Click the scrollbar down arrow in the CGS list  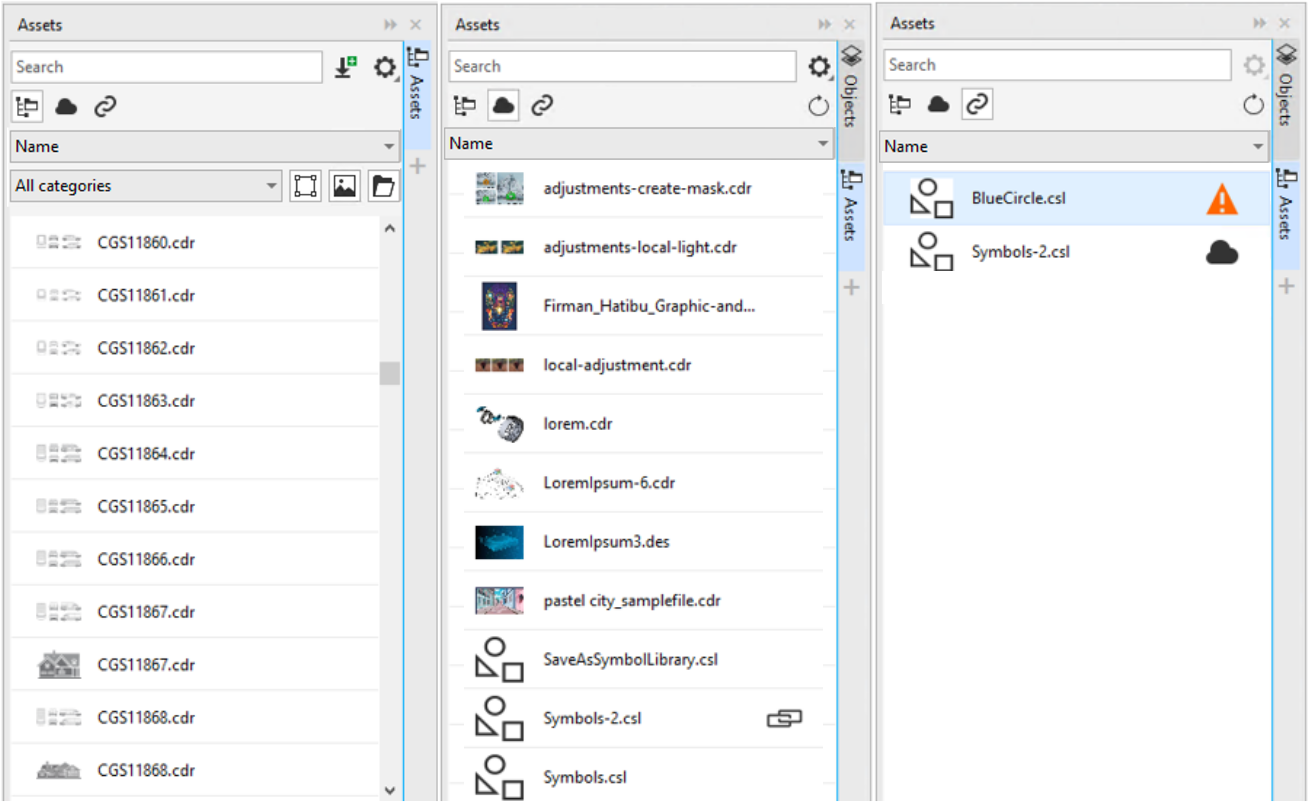(390, 790)
